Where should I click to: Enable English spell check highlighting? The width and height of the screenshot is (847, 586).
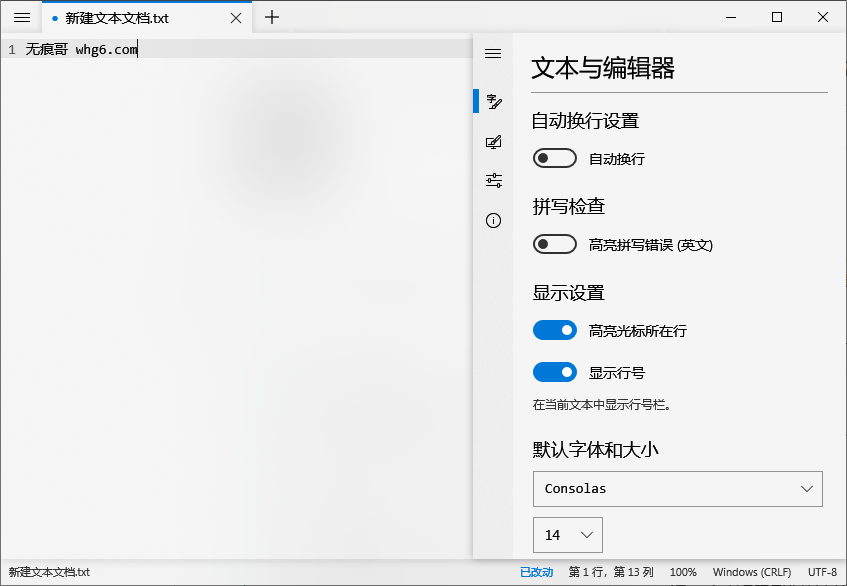[555, 244]
